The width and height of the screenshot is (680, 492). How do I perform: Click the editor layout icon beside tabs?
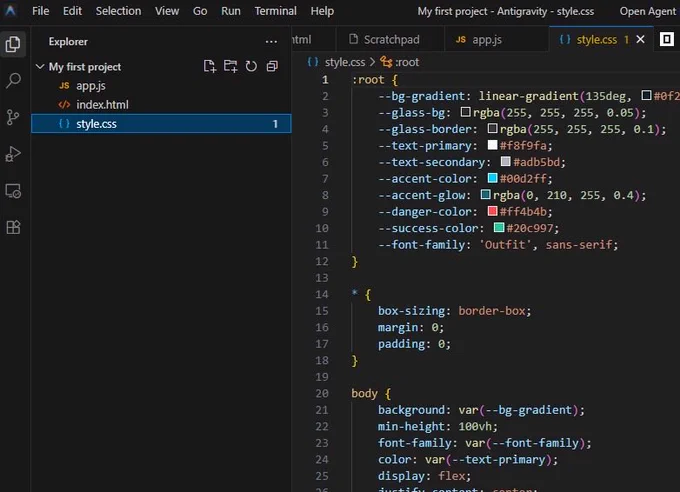pyautogui.click(x=667, y=39)
